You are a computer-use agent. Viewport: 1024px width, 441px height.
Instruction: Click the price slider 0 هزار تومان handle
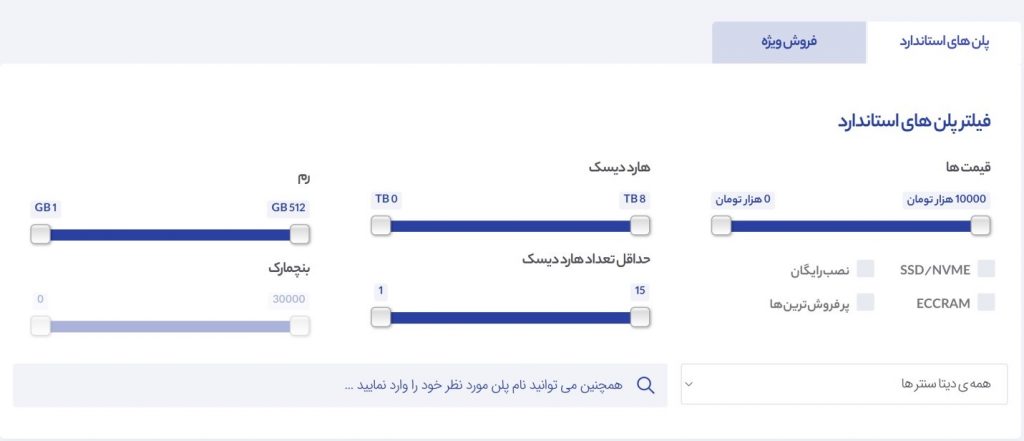tap(721, 226)
